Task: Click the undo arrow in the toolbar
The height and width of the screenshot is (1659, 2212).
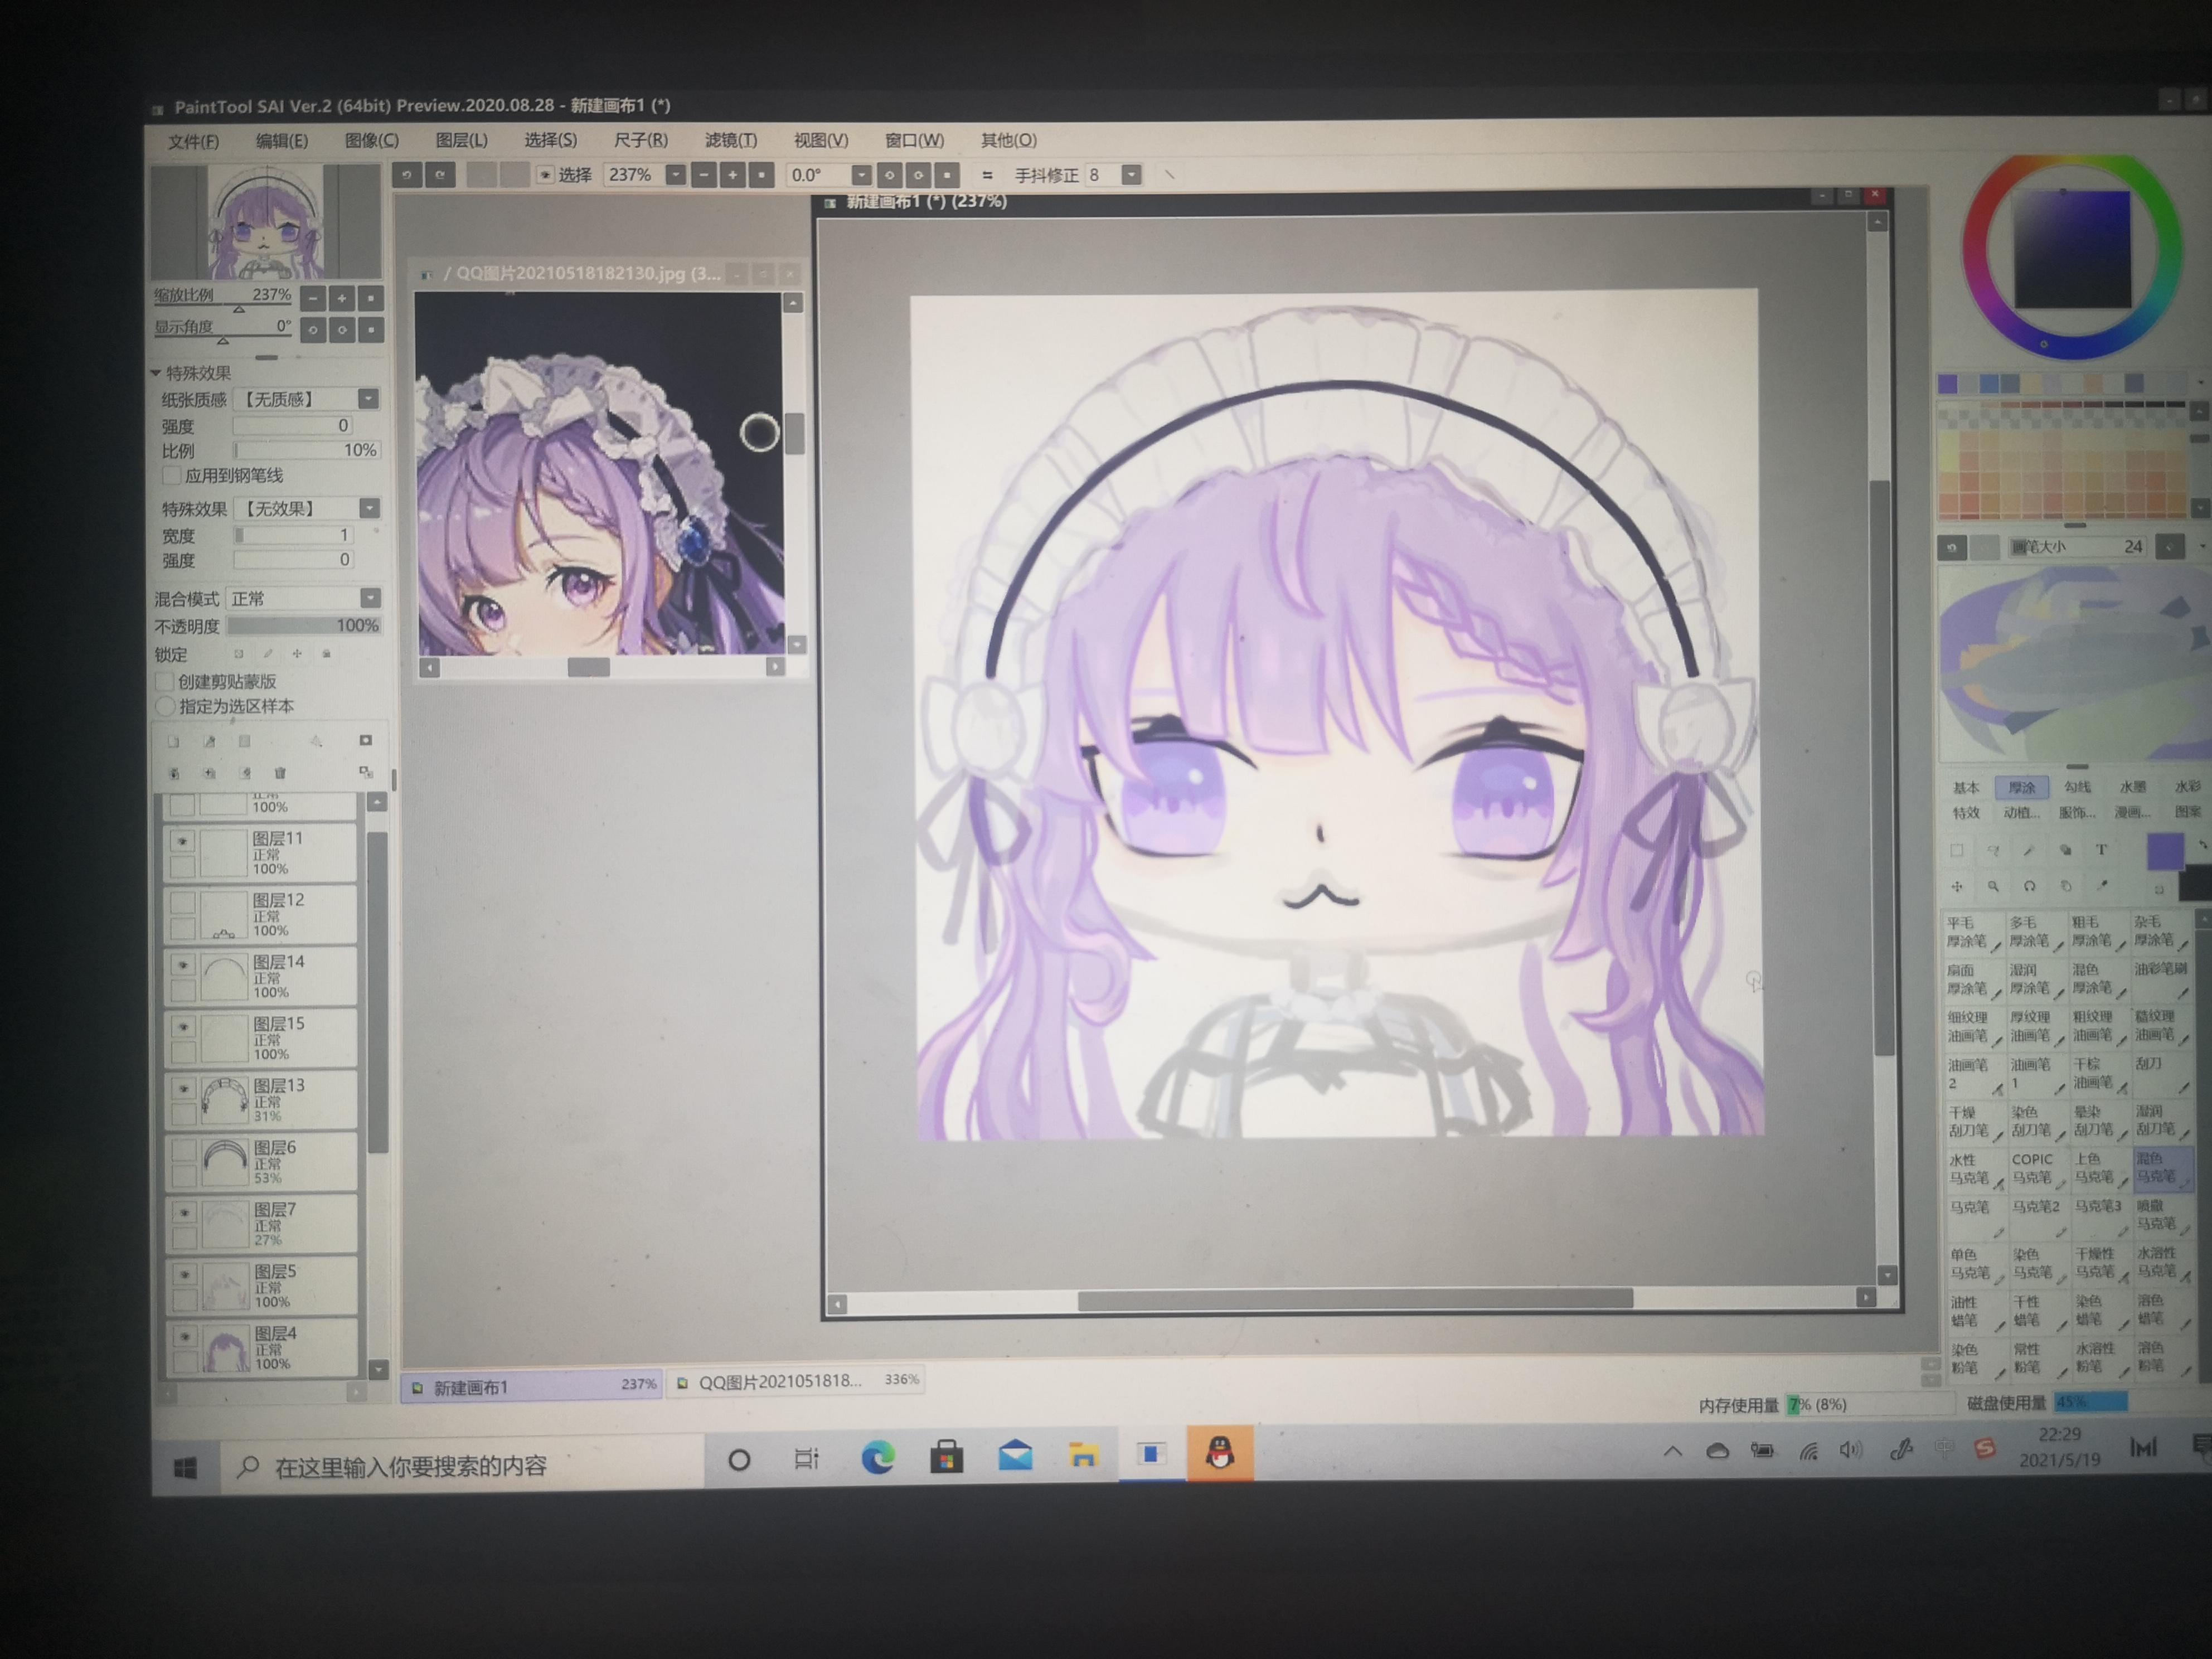Action: (x=406, y=175)
